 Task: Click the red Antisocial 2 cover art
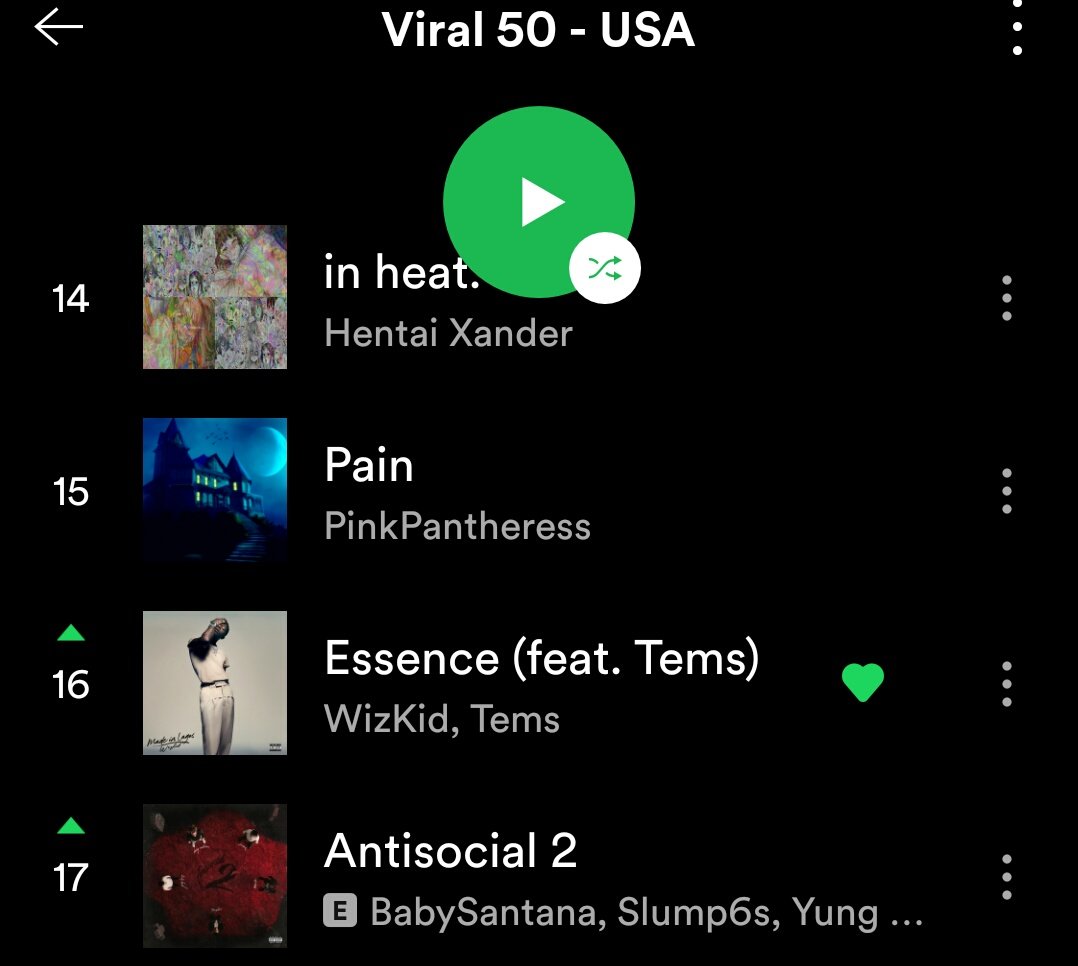(x=214, y=876)
